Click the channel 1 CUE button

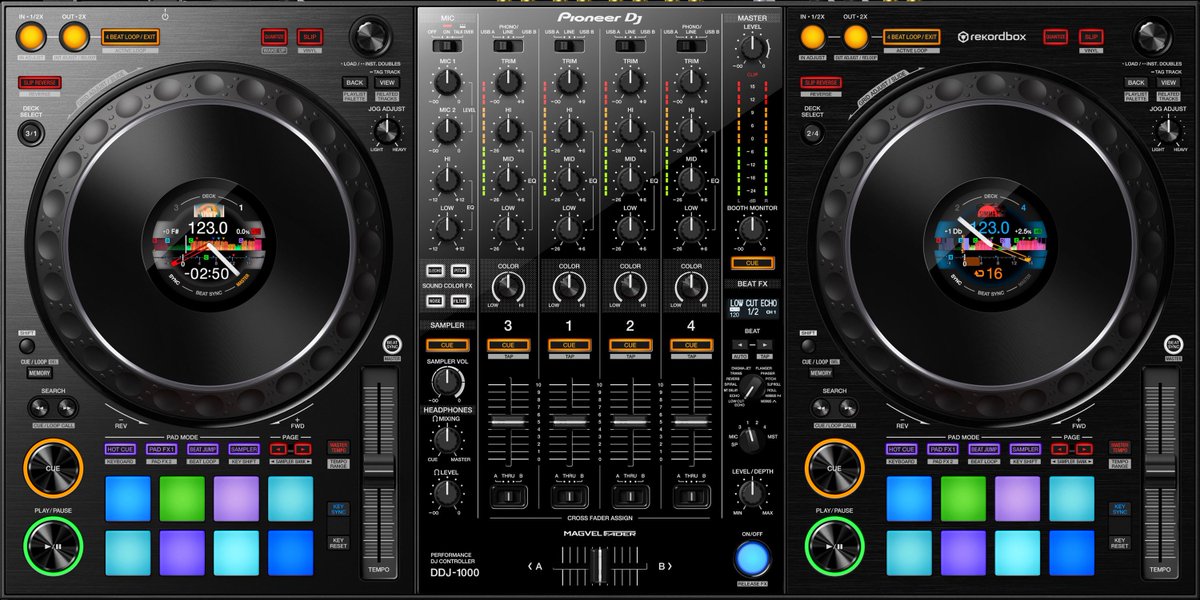point(569,345)
